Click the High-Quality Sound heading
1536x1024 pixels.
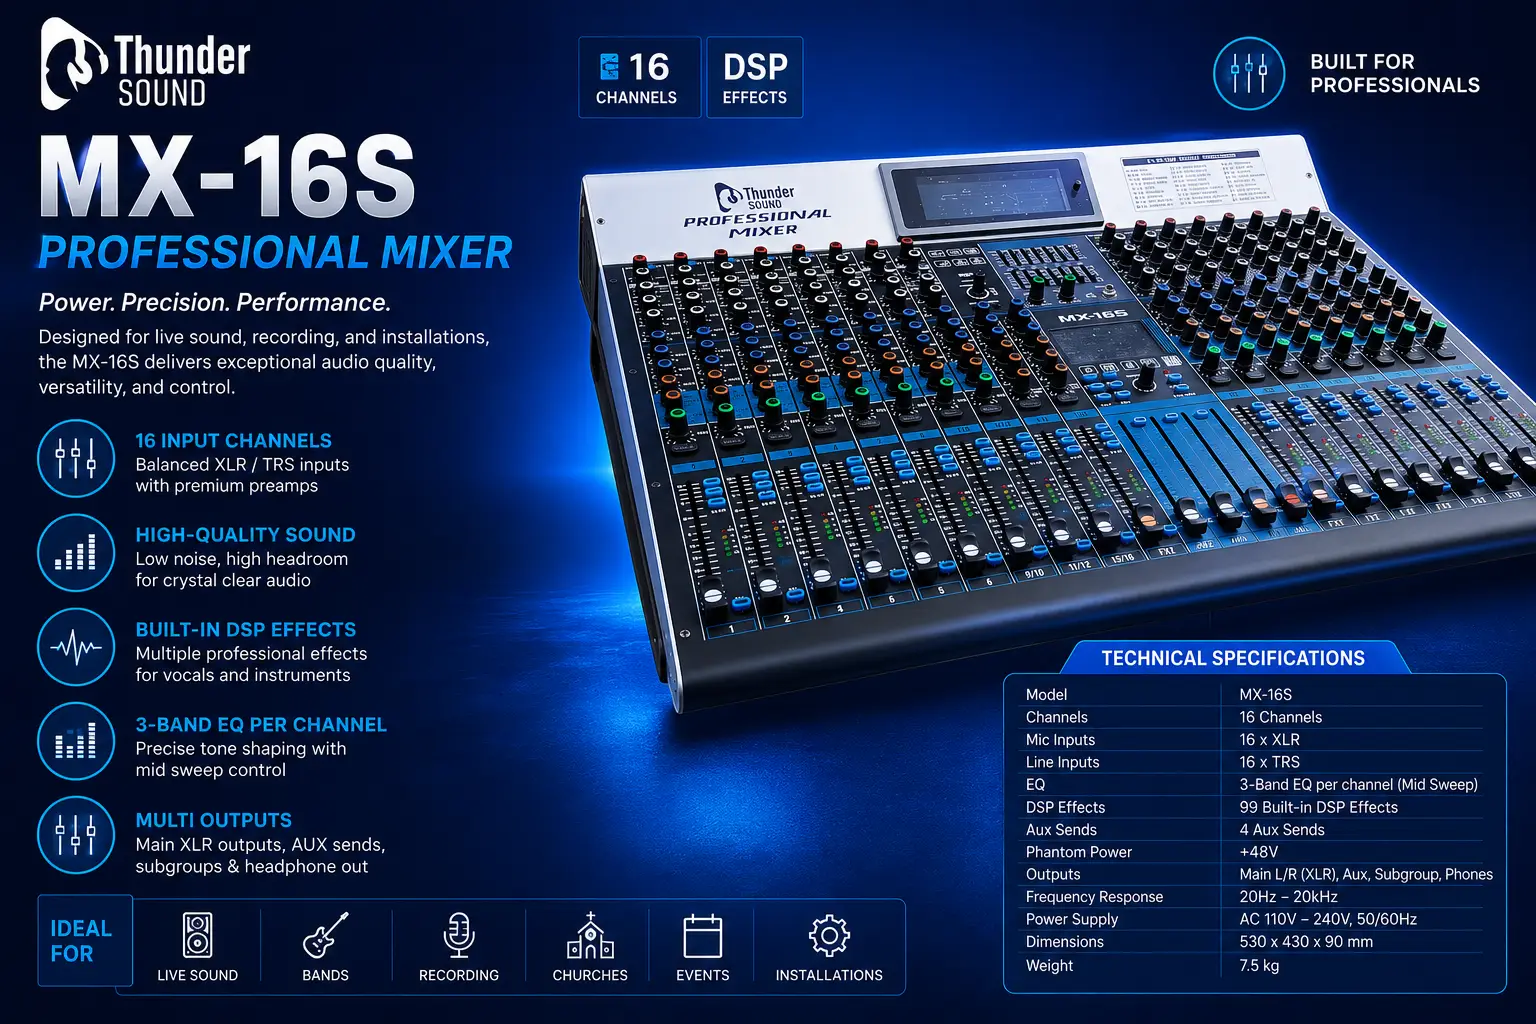point(245,535)
